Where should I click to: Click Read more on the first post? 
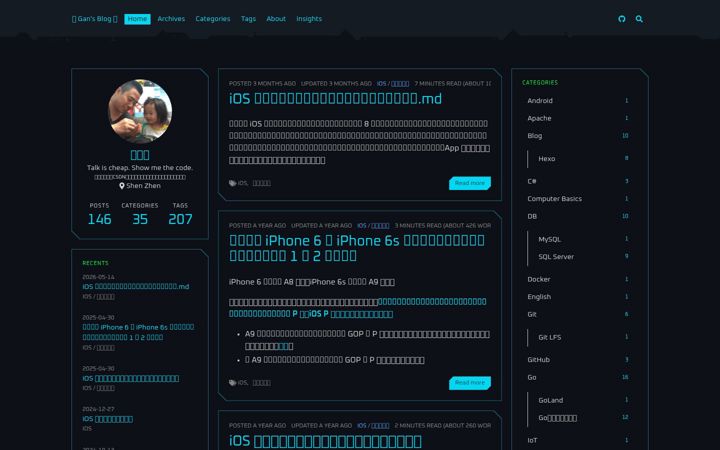470,183
